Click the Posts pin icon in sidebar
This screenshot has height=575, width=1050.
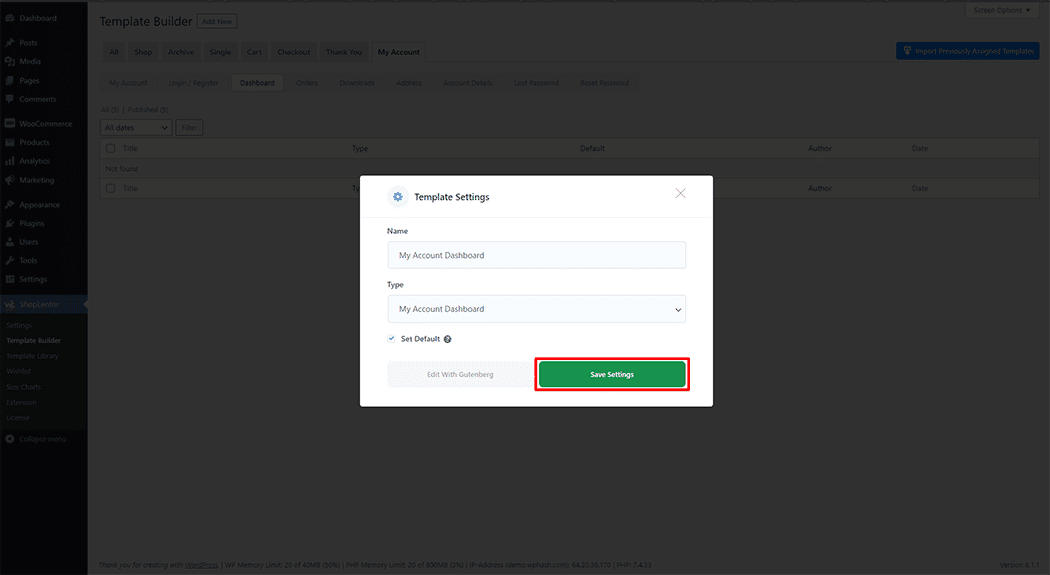click(10, 43)
